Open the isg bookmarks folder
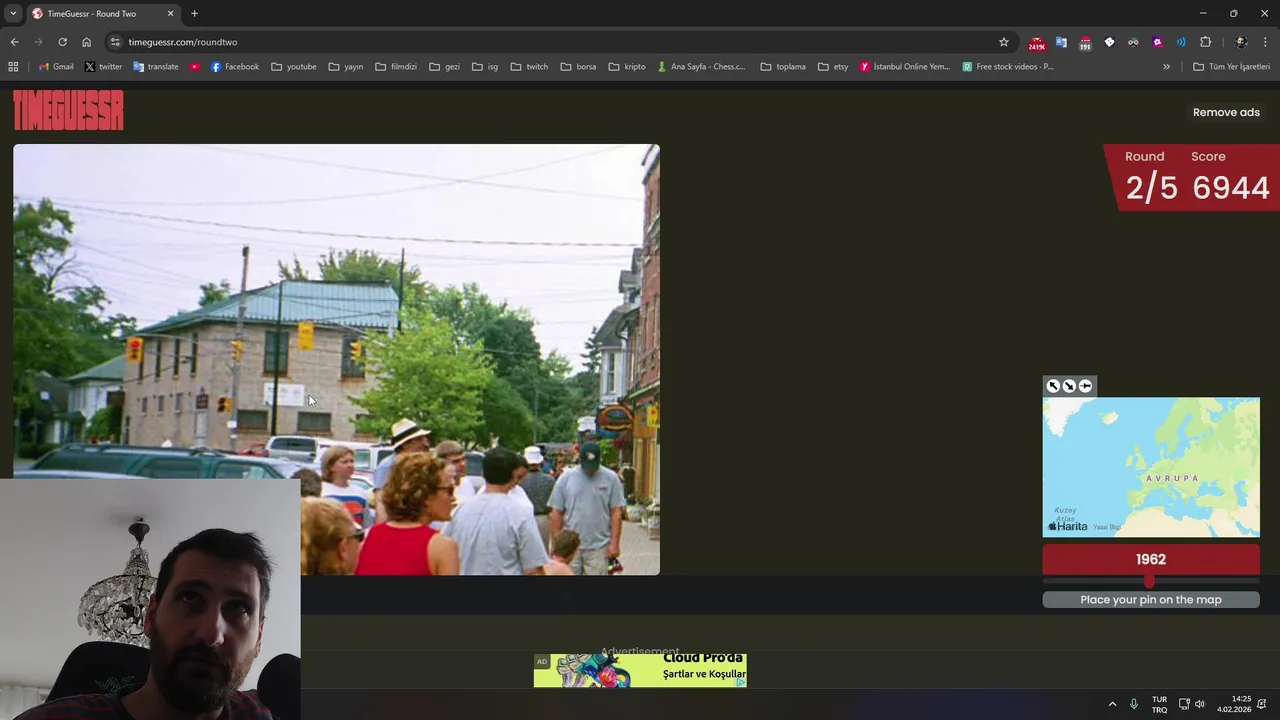1280x720 pixels. tap(485, 67)
